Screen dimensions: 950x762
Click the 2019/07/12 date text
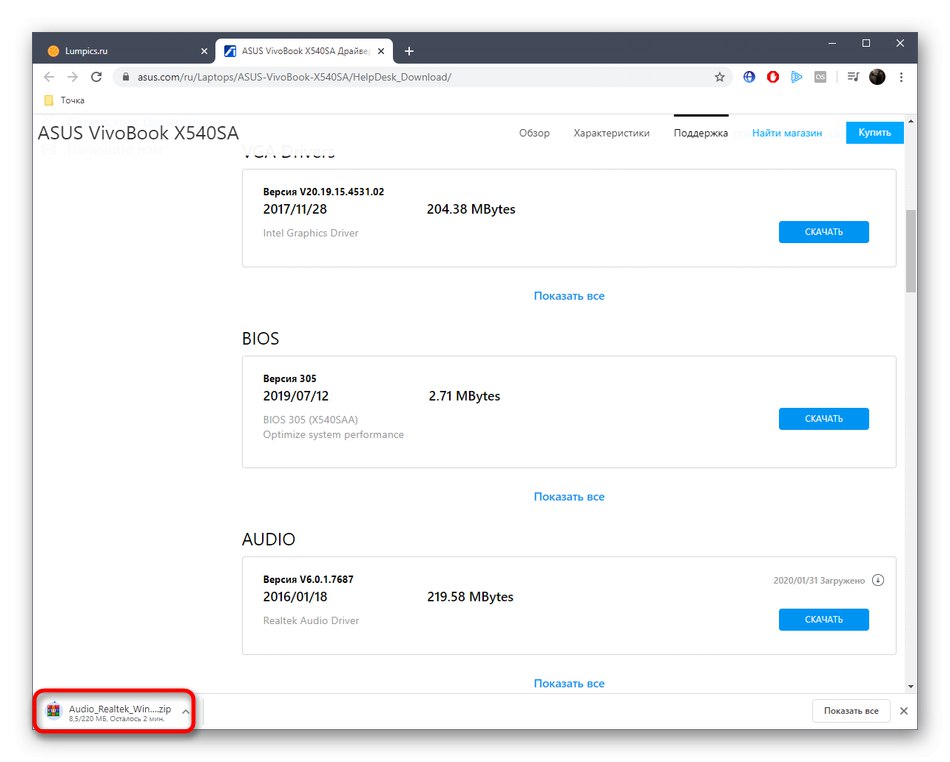click(x=296, y=396)
